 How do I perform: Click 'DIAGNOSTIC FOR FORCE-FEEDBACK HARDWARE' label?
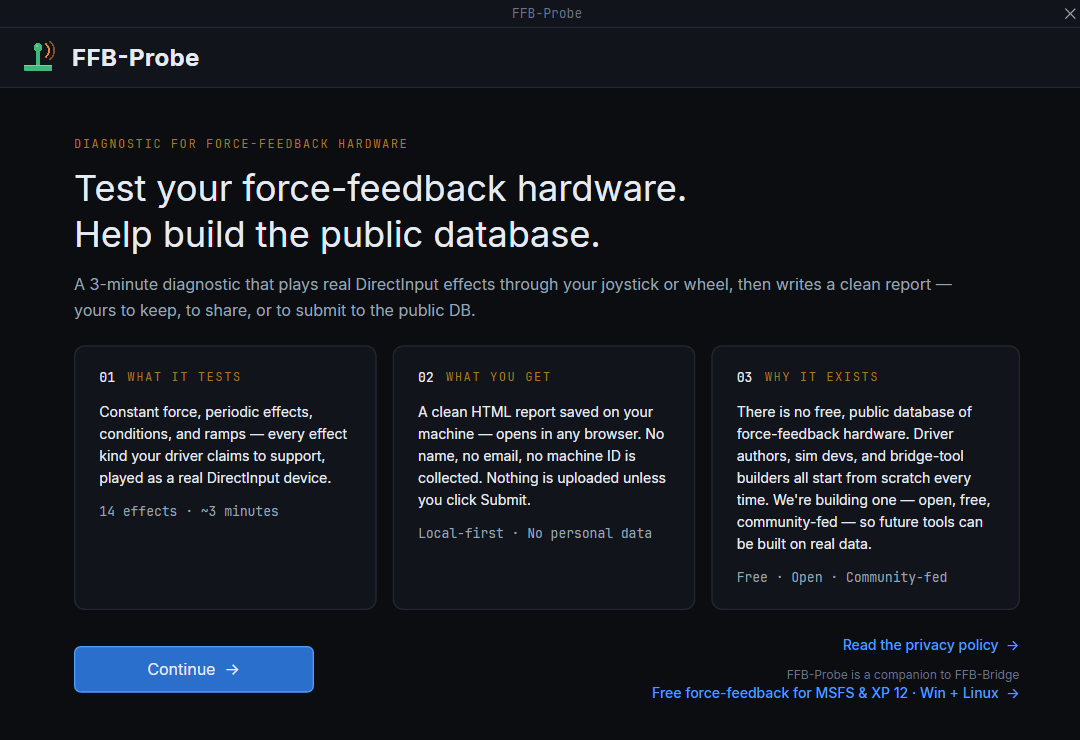241,144
